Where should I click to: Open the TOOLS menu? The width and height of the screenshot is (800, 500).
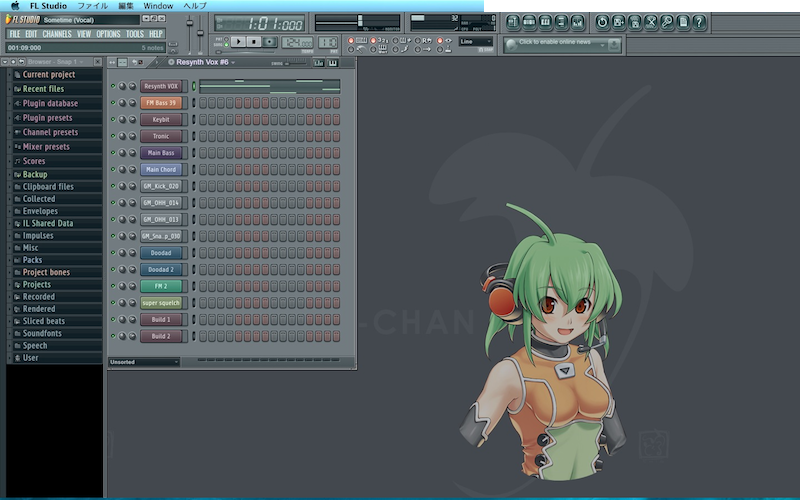[x=135, y=34]
